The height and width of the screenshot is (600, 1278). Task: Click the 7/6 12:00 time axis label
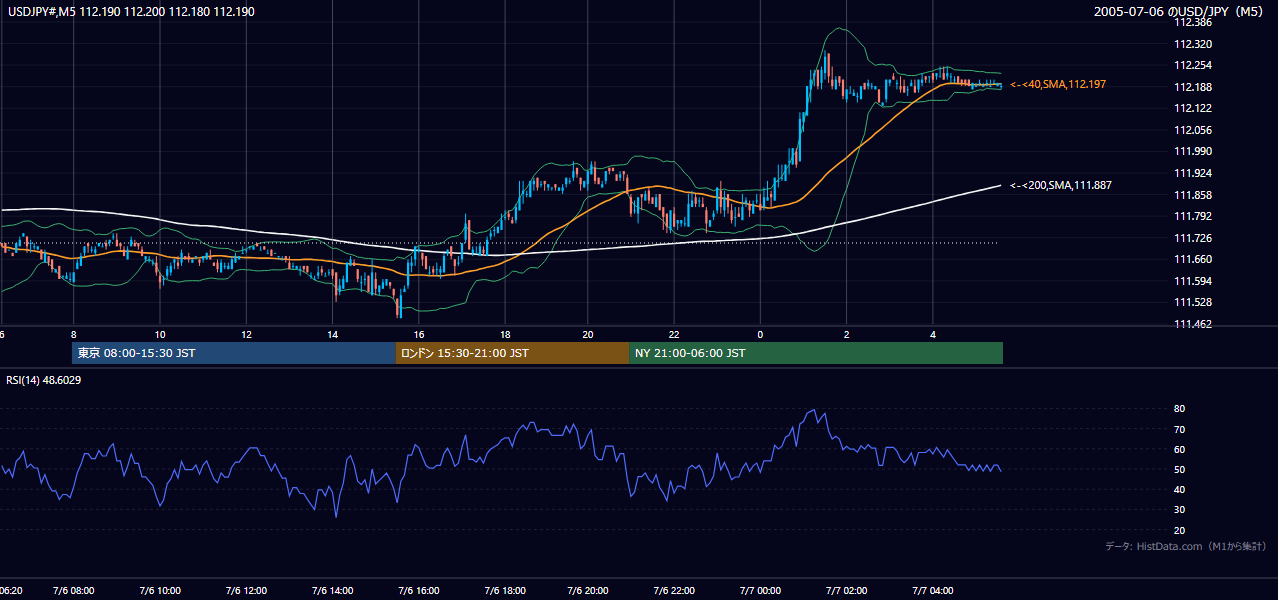(x=246, y=591)
